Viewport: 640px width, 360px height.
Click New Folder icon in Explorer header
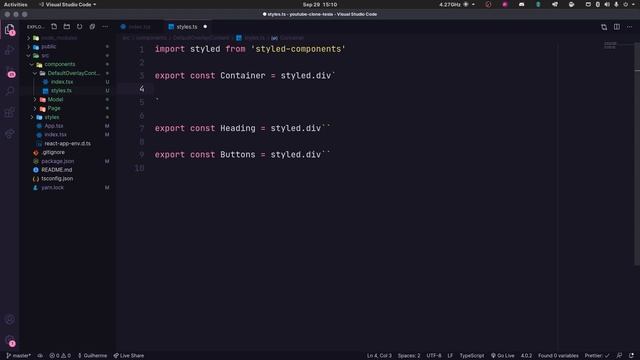(67, 27)
